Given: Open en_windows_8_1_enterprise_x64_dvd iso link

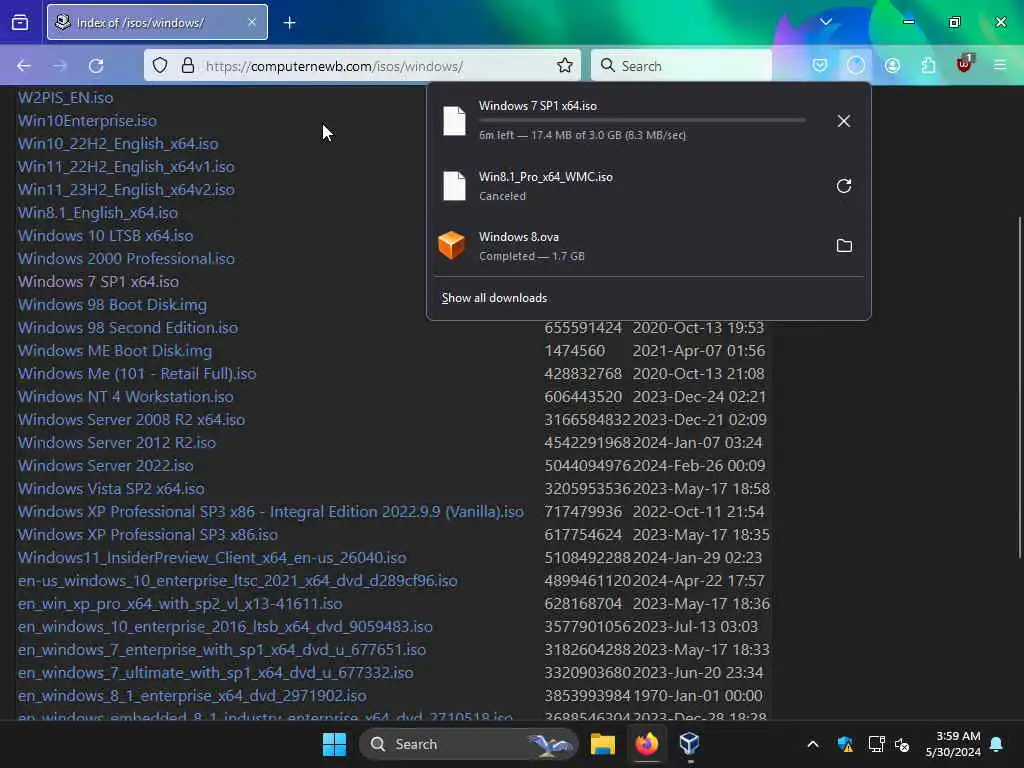Looking at the screenshot, I should 192,696.
